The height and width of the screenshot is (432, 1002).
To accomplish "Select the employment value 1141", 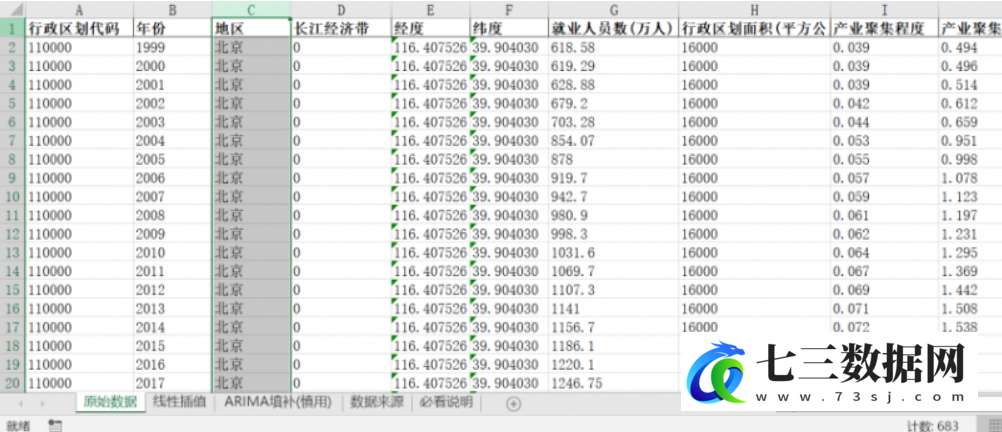I will (613, 308).
